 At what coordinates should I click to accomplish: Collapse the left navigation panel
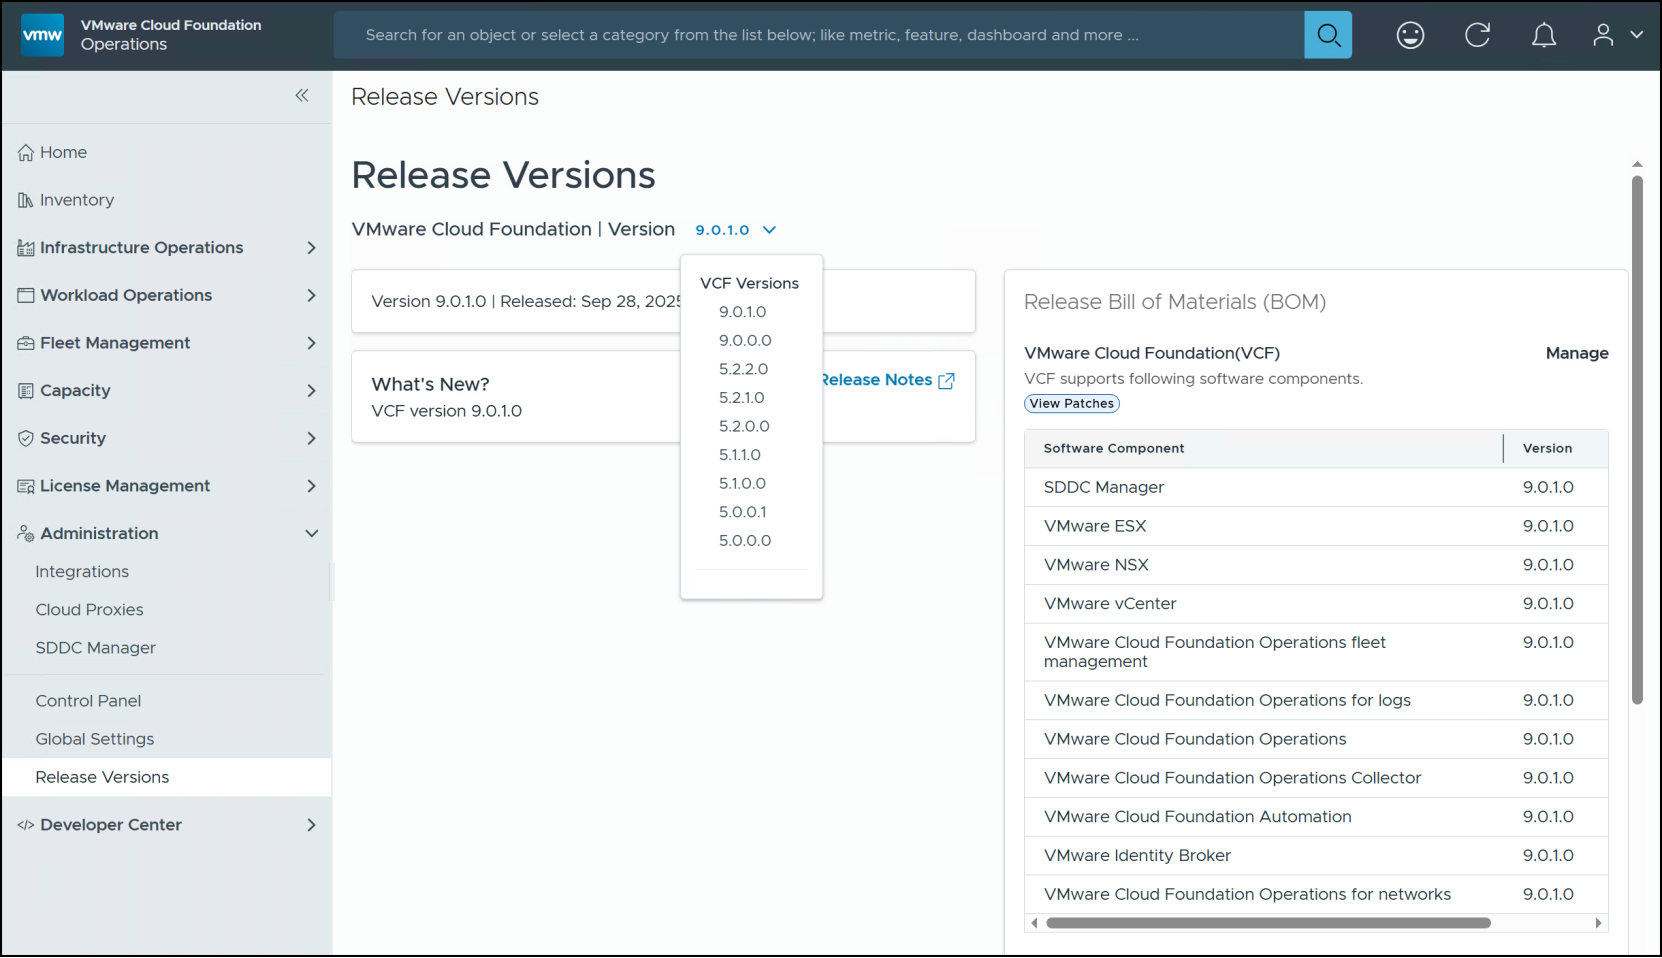[302, 95]
